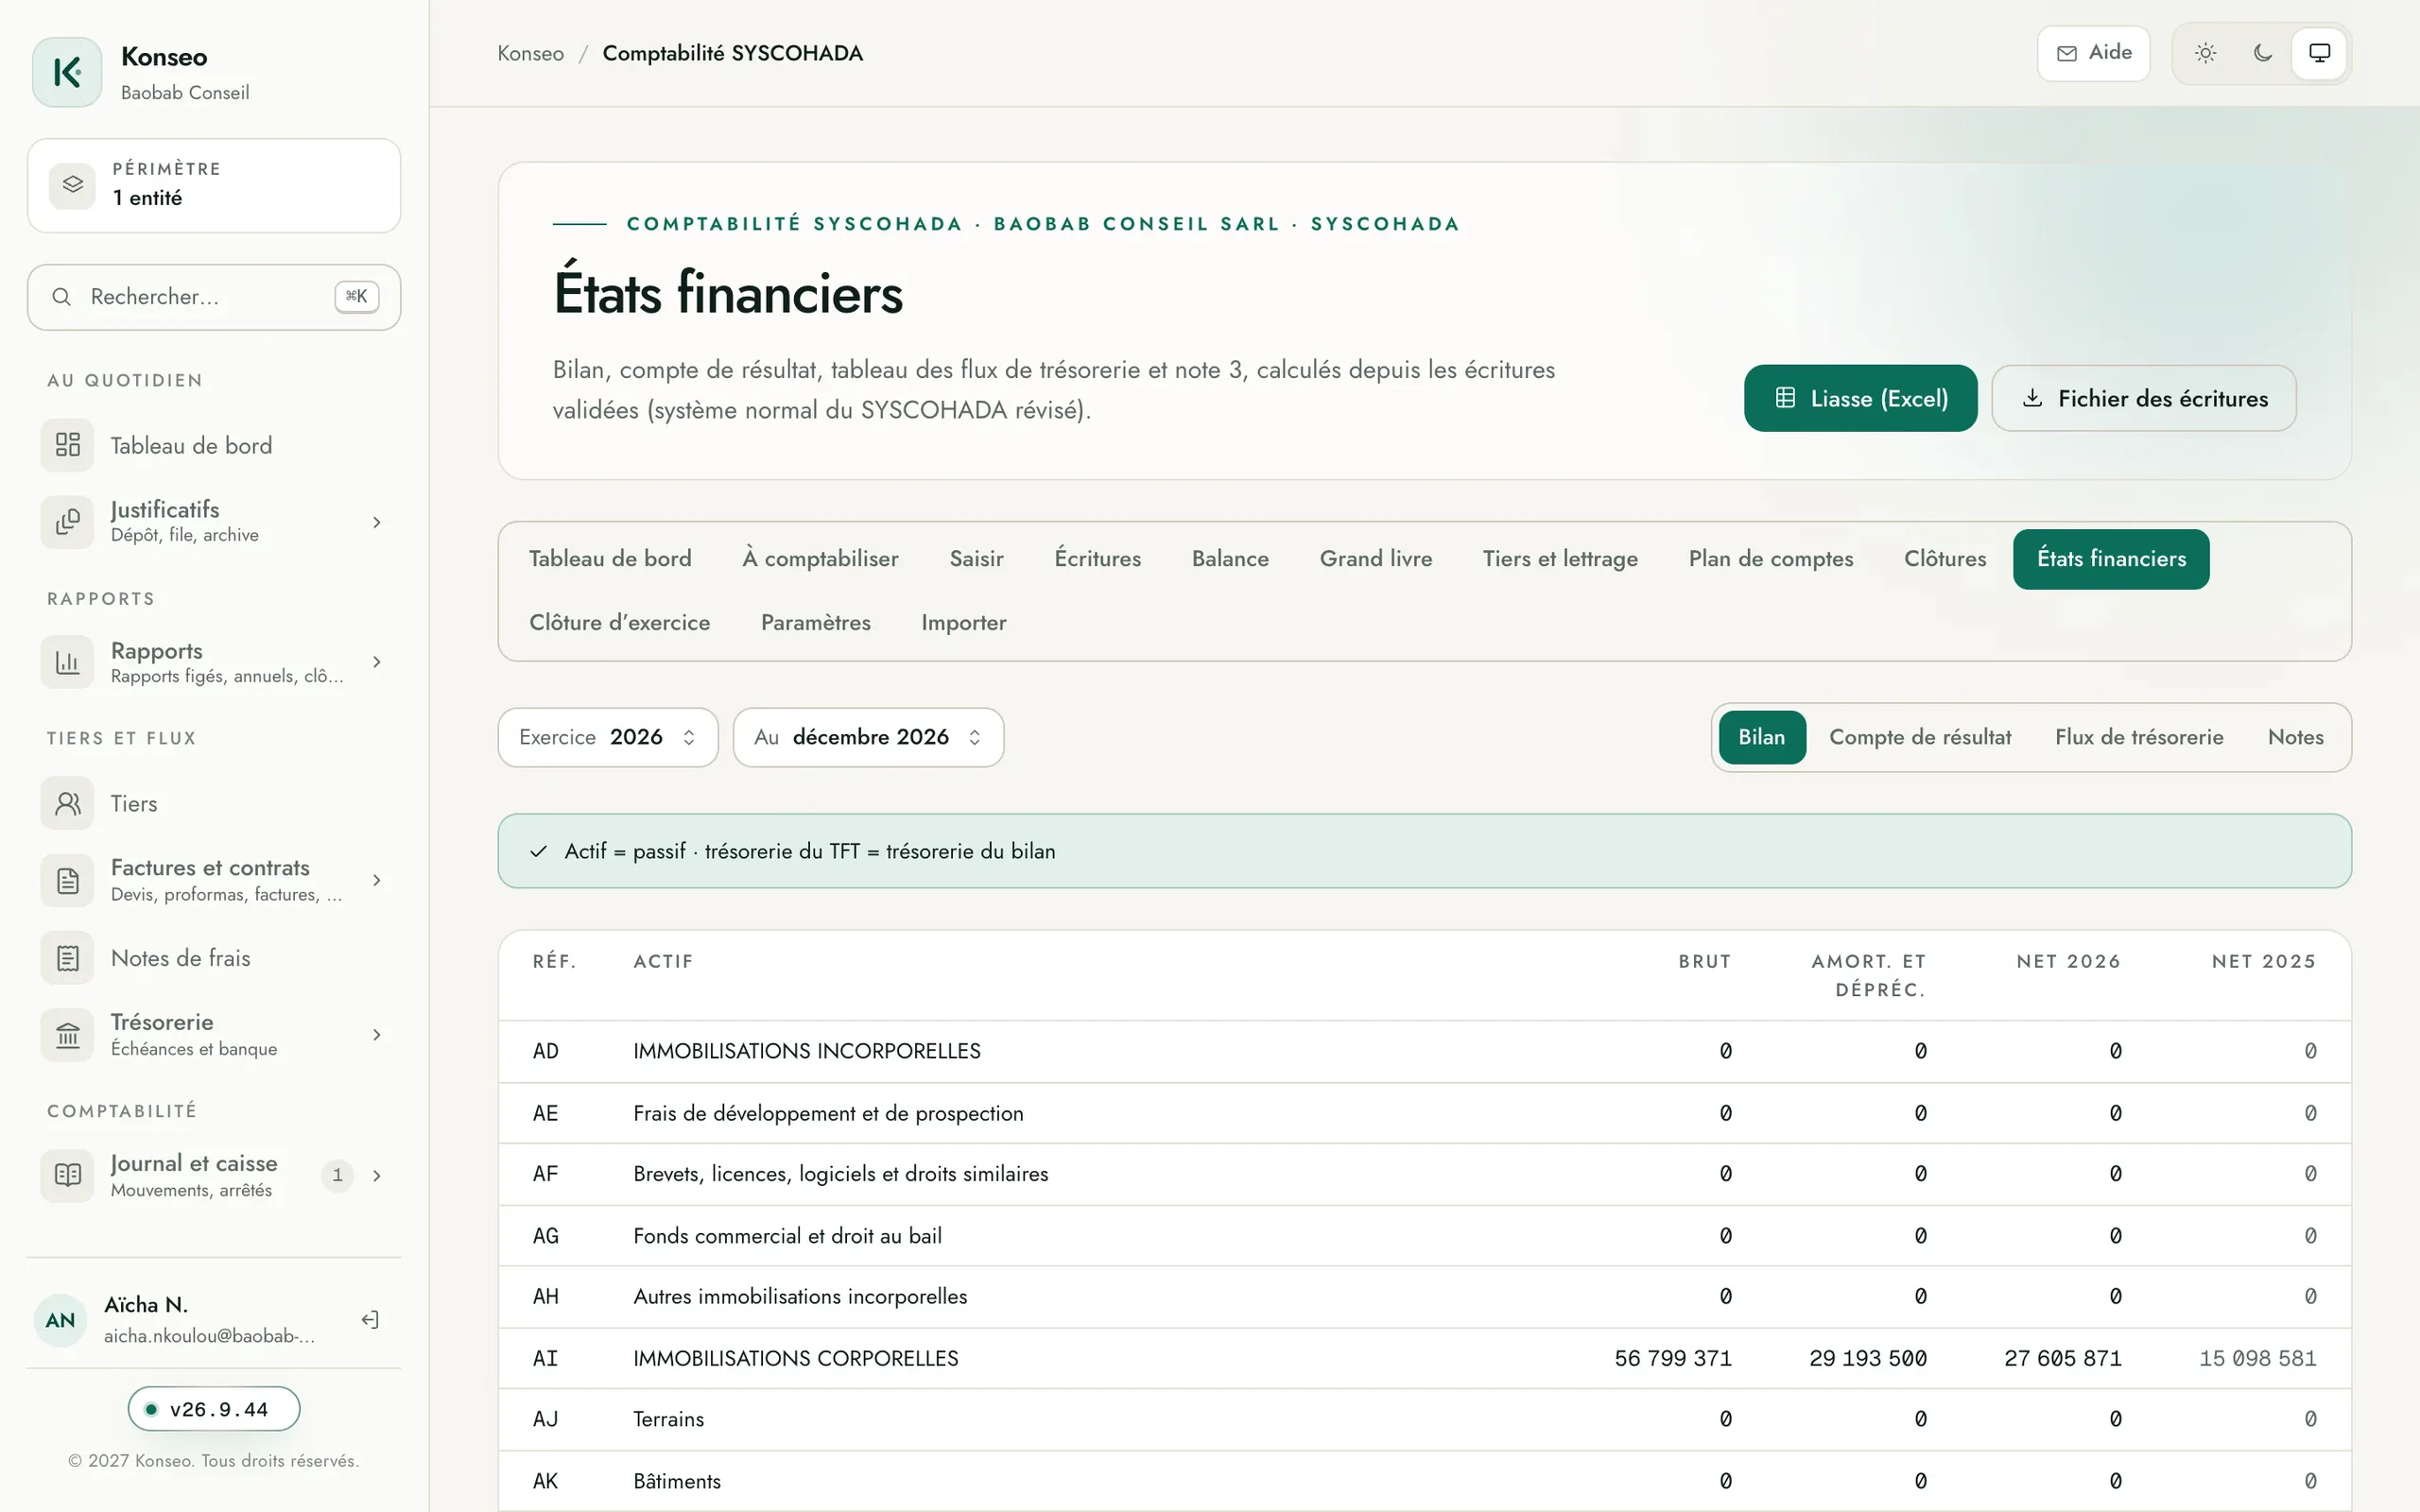Open the Tiers et lettrage tab
The image size is (2420, 1512).
pos(1560,559)
